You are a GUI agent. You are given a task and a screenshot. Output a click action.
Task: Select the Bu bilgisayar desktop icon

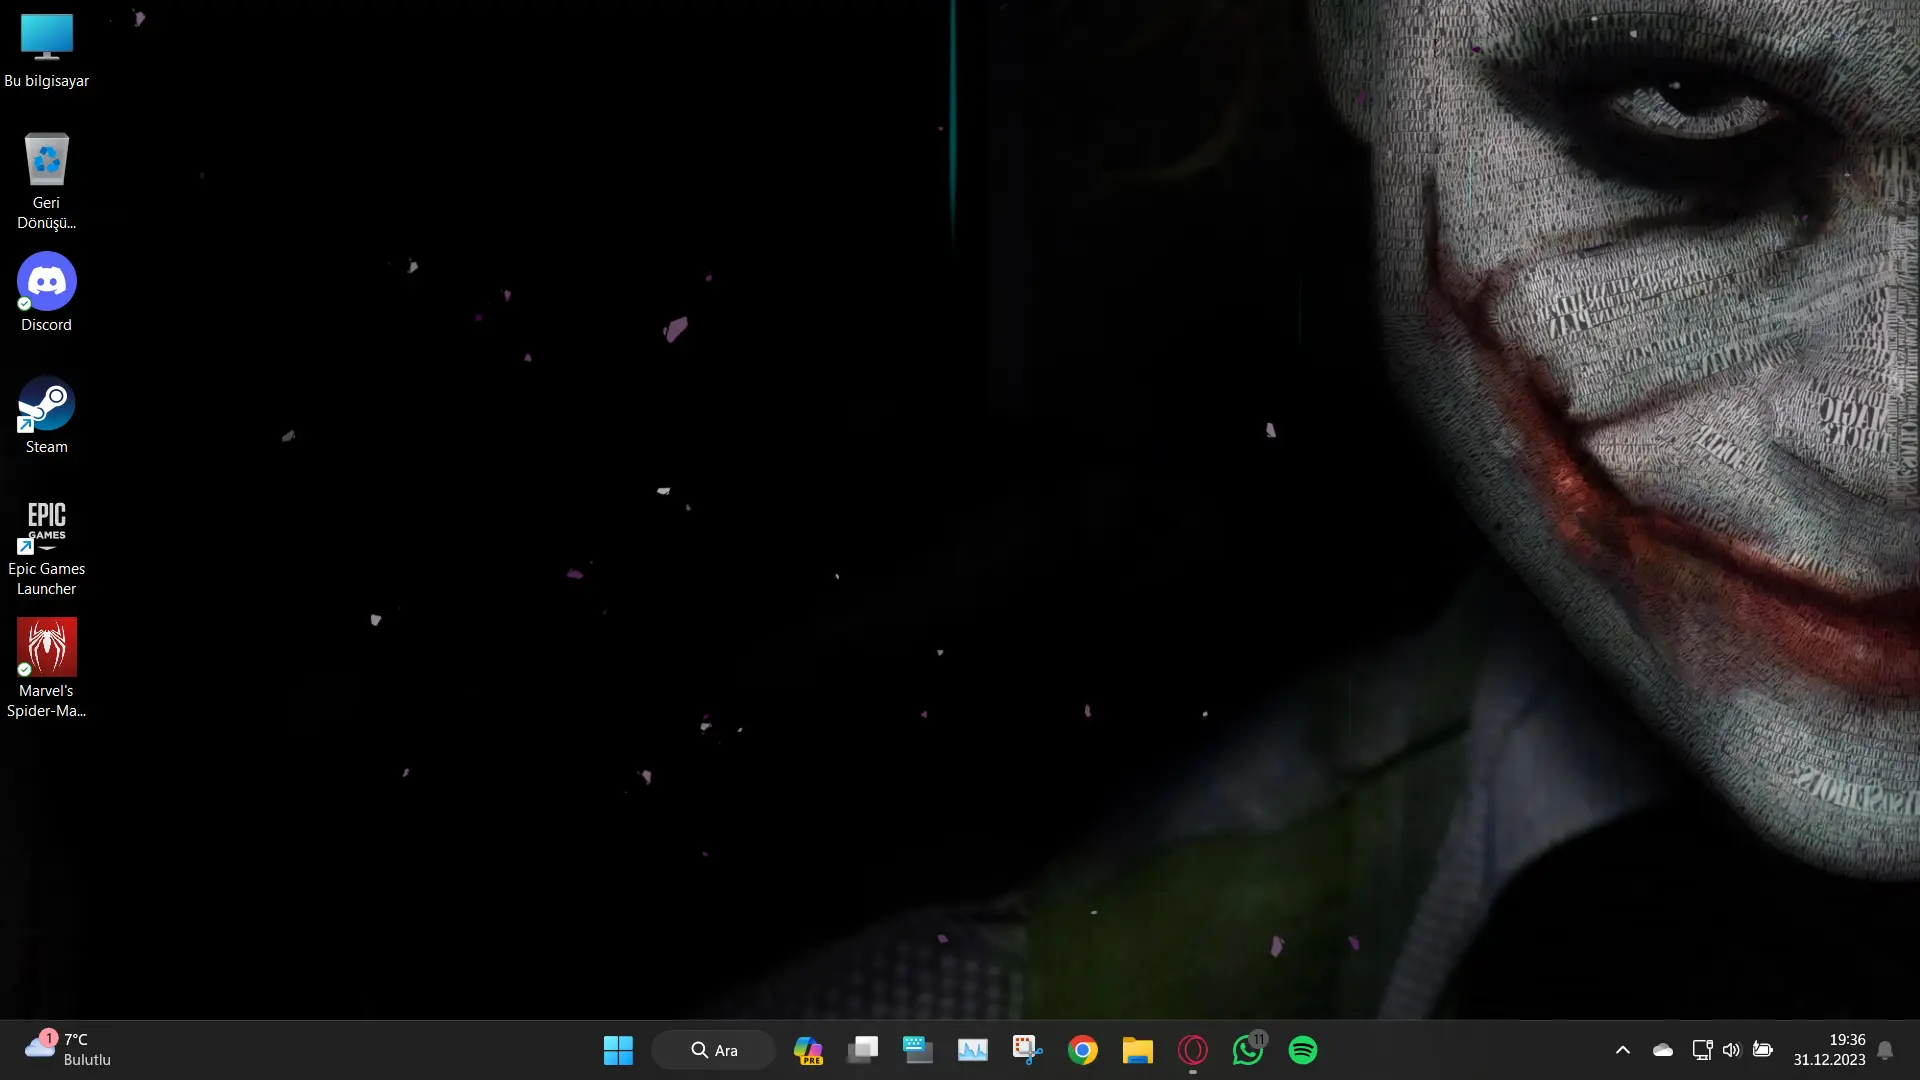46,50
